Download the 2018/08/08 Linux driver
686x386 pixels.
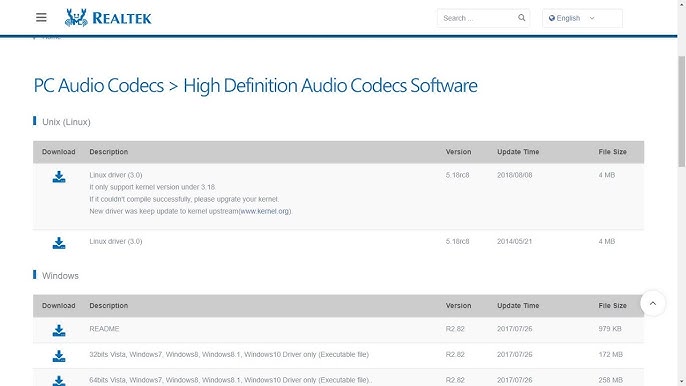point(59,177)
